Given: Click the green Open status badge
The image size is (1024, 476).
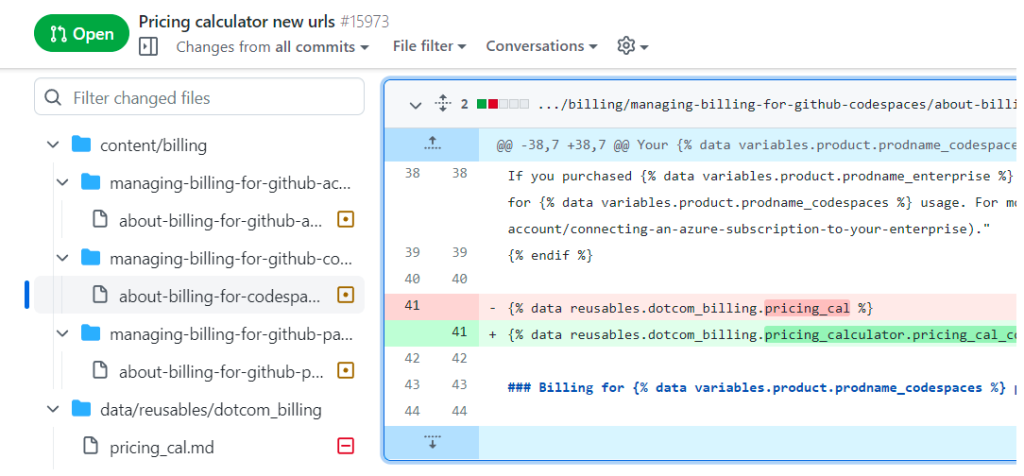Looking at the screenshot, I should (x=81, y=33).
